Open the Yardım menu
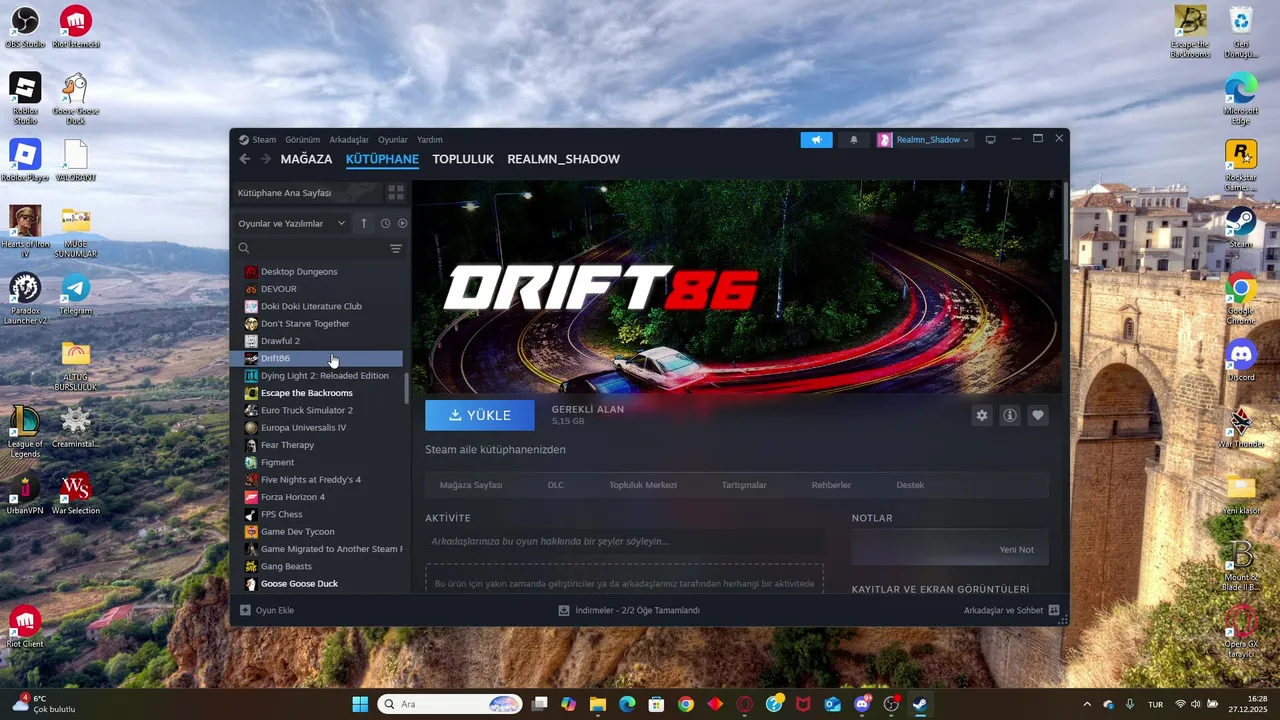Viewport: 1280px width, 720px height. pos(430,140)
